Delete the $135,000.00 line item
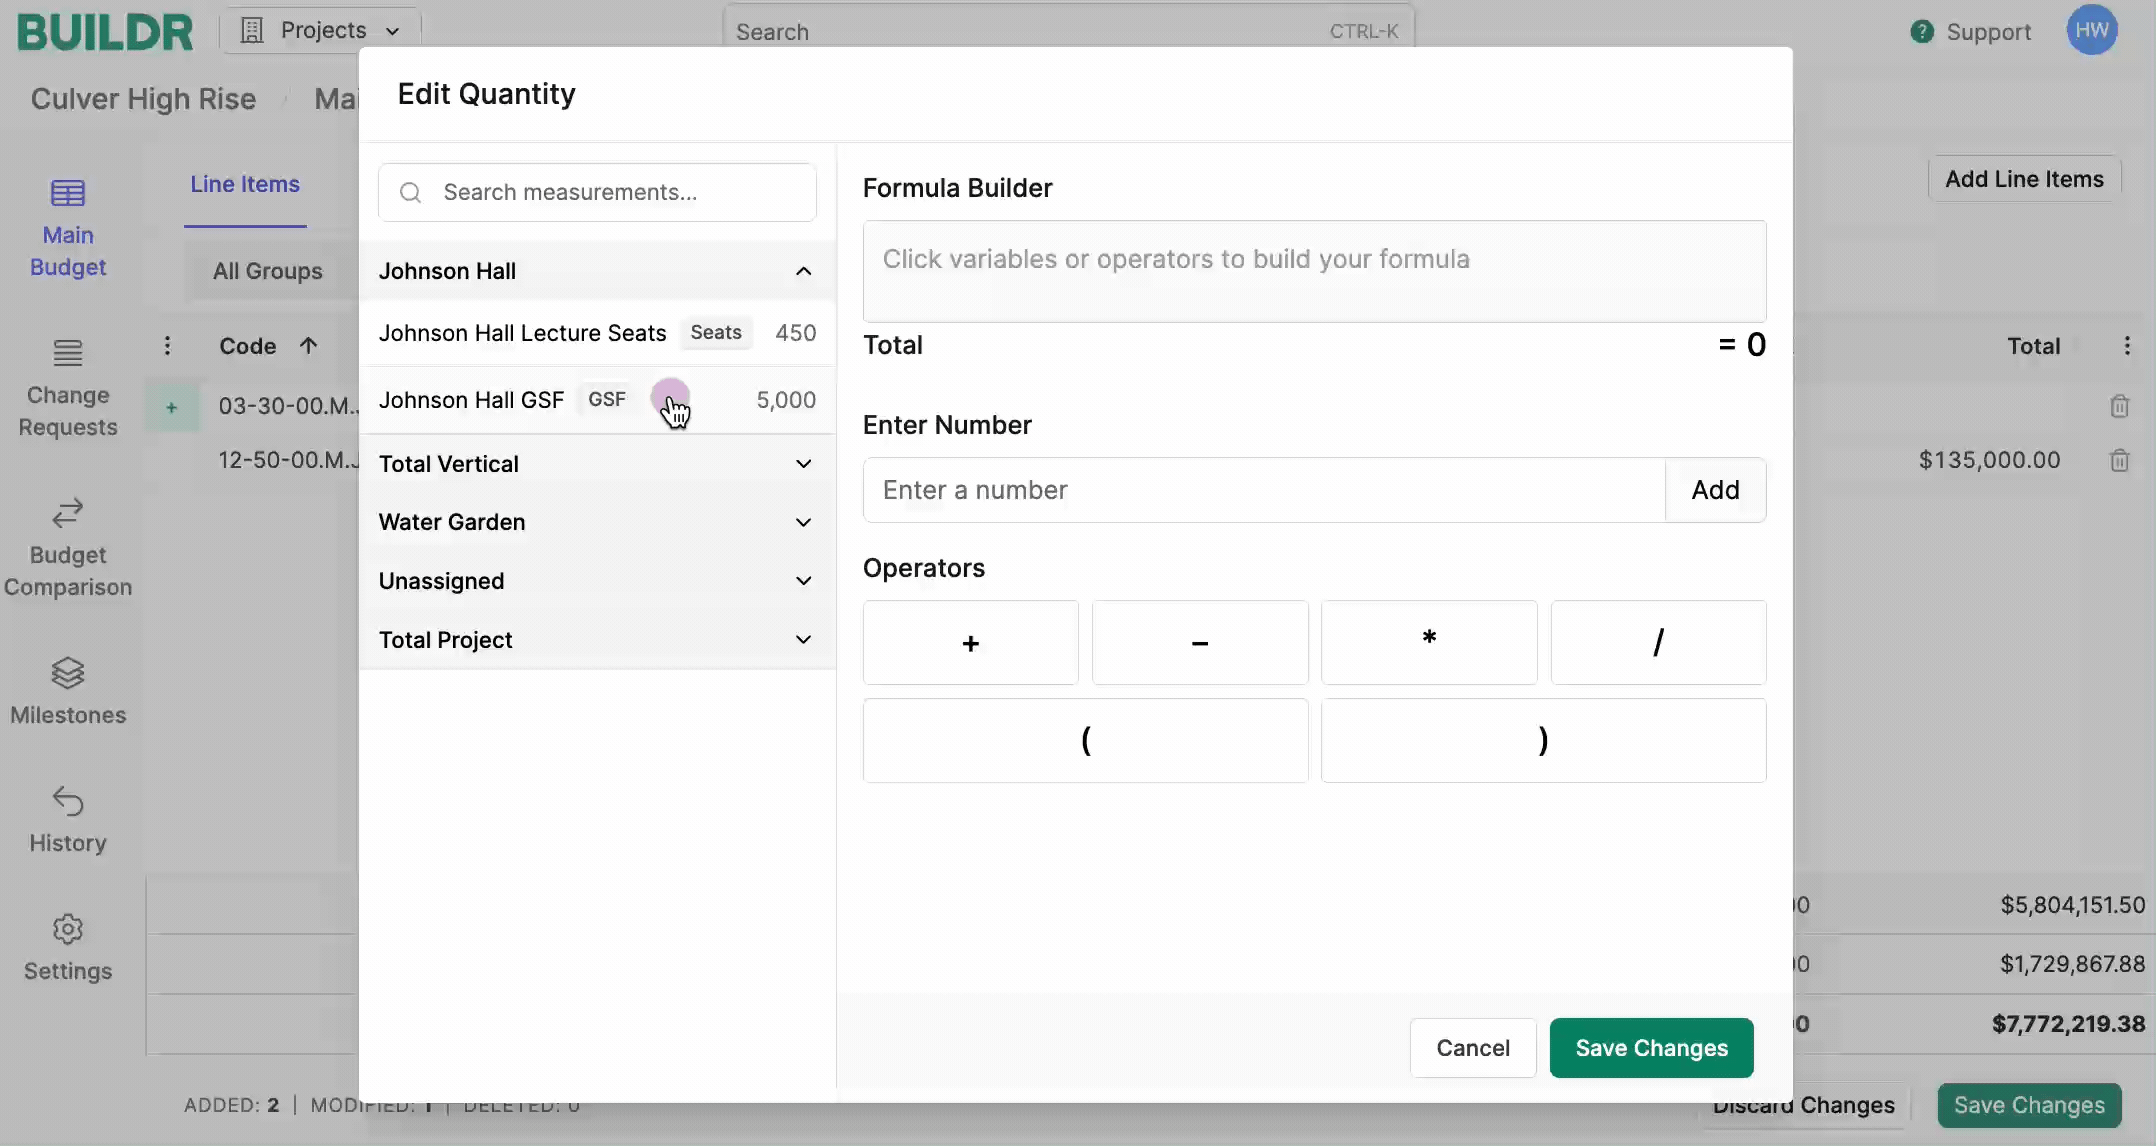The image size is (2156, 1146). click(x=2119, y=461)
